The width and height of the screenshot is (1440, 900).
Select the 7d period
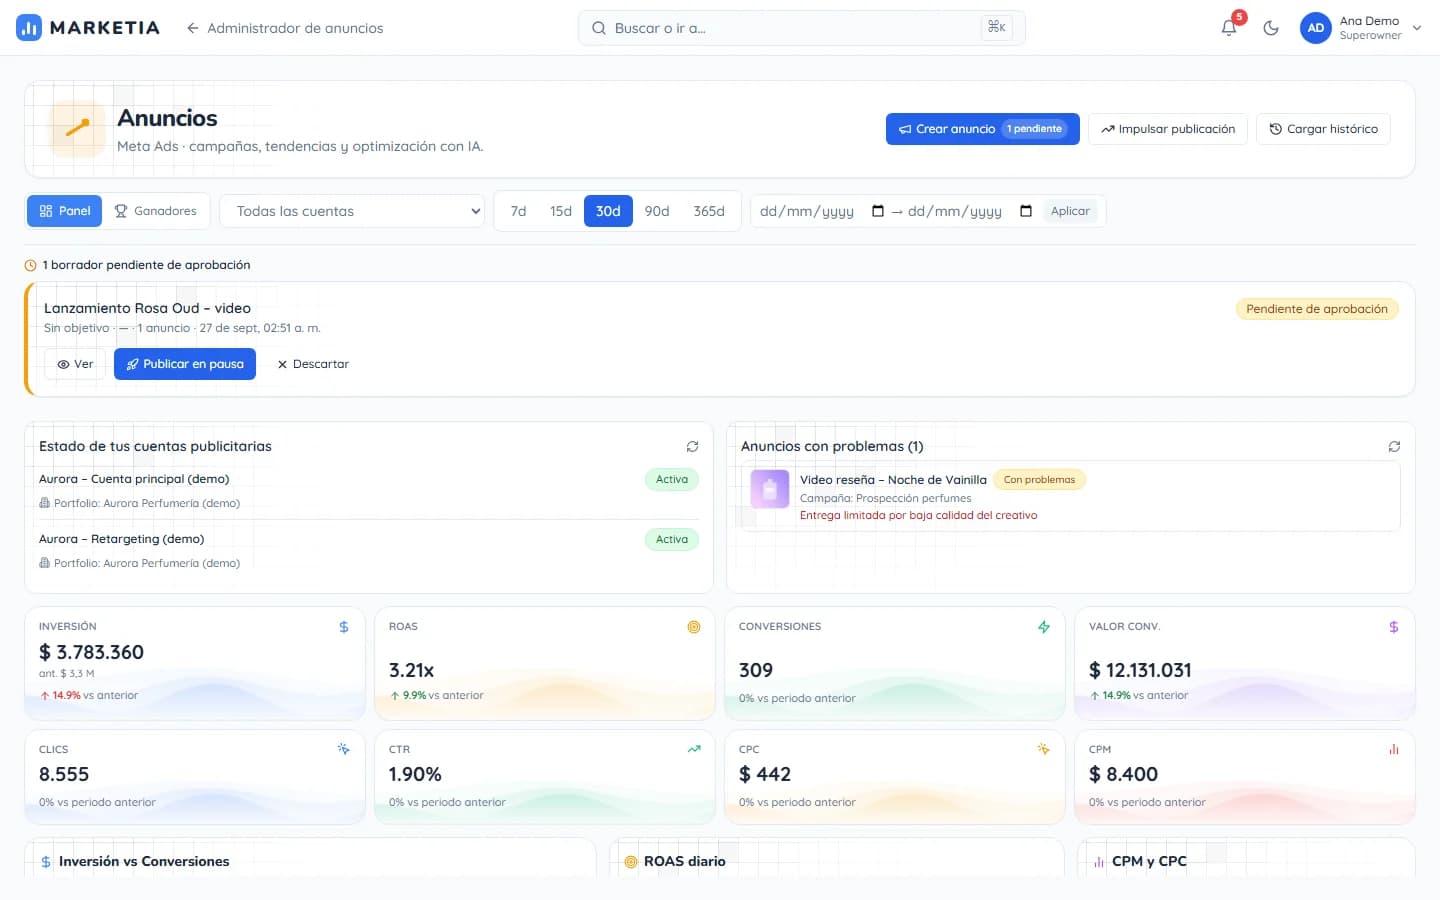click(518, 211)
